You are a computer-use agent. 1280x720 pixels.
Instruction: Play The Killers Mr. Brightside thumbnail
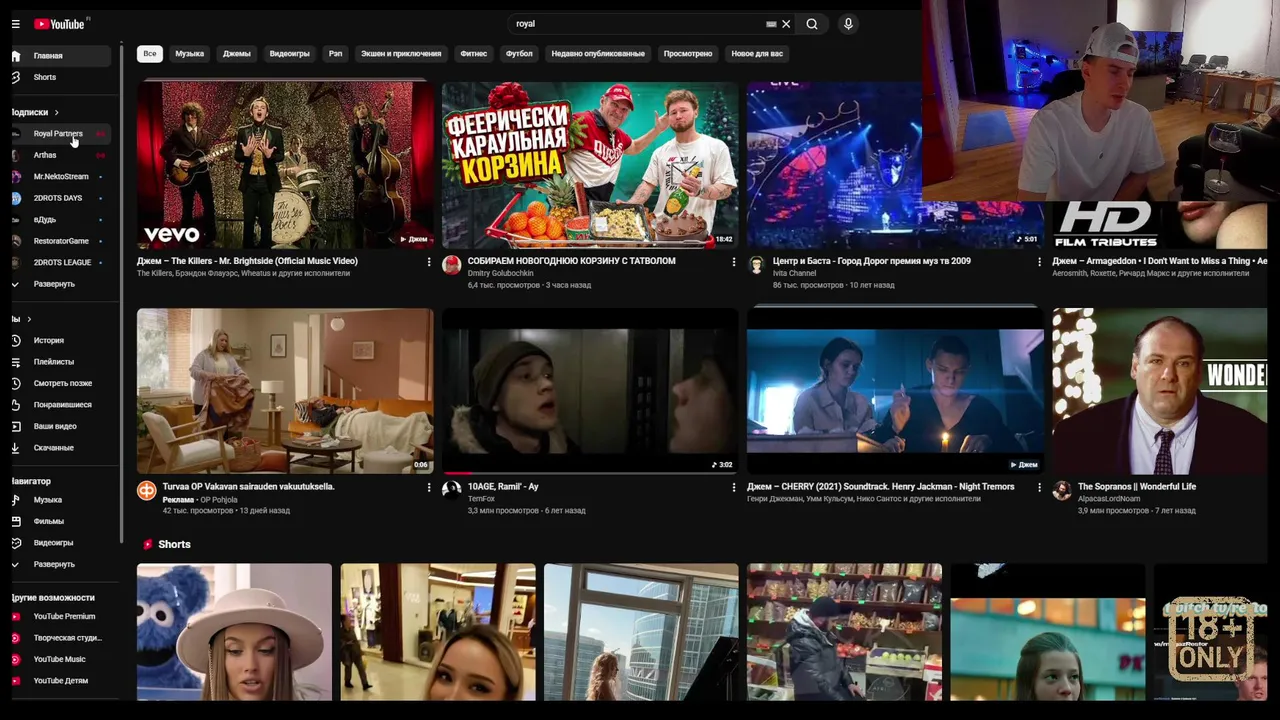pos(285,165)
